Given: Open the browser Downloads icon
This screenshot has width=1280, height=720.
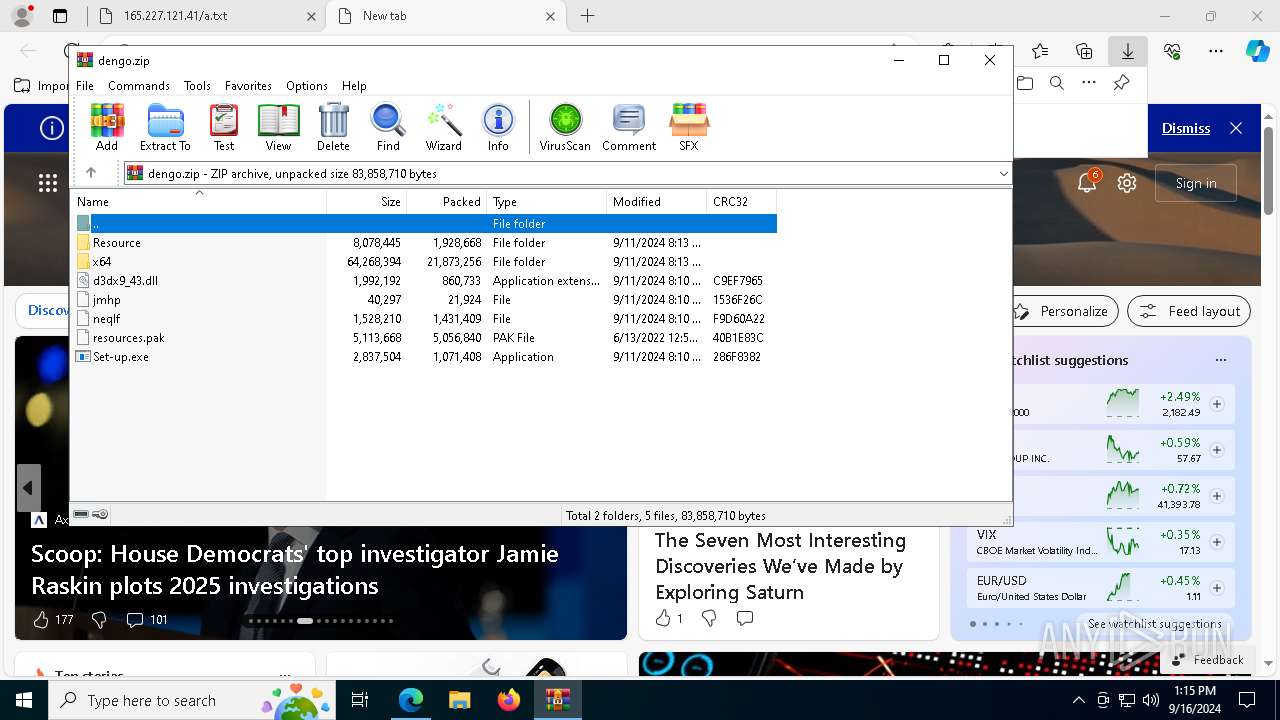Looking at the screenshot, I should pyautogui.click(x=1128, y=51).
